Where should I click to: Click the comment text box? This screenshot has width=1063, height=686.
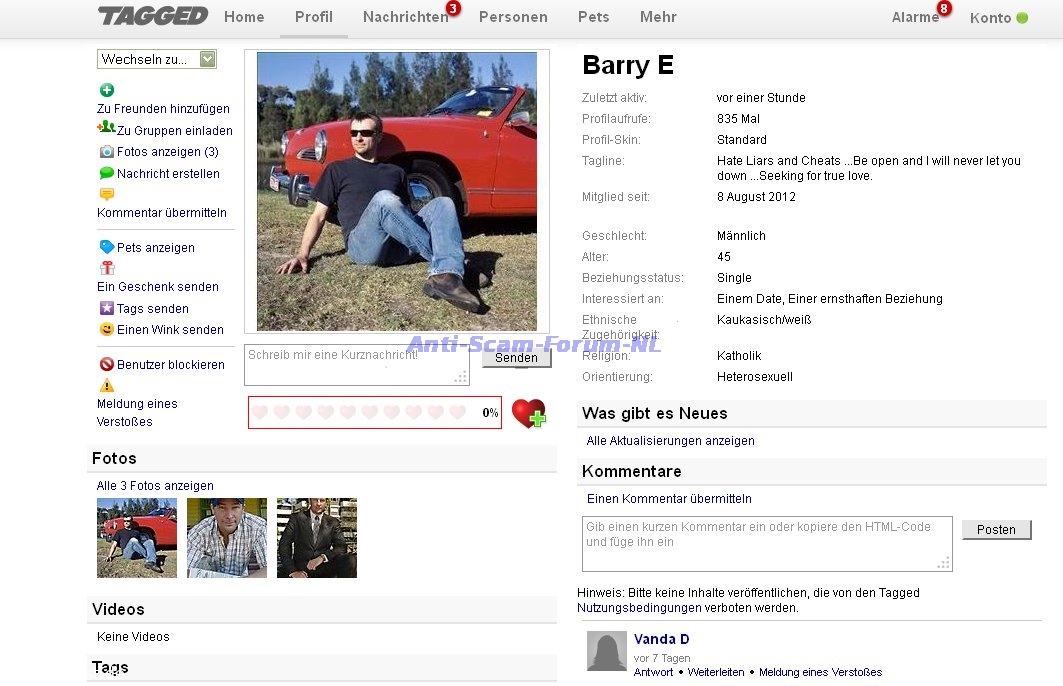coord(767,544)
